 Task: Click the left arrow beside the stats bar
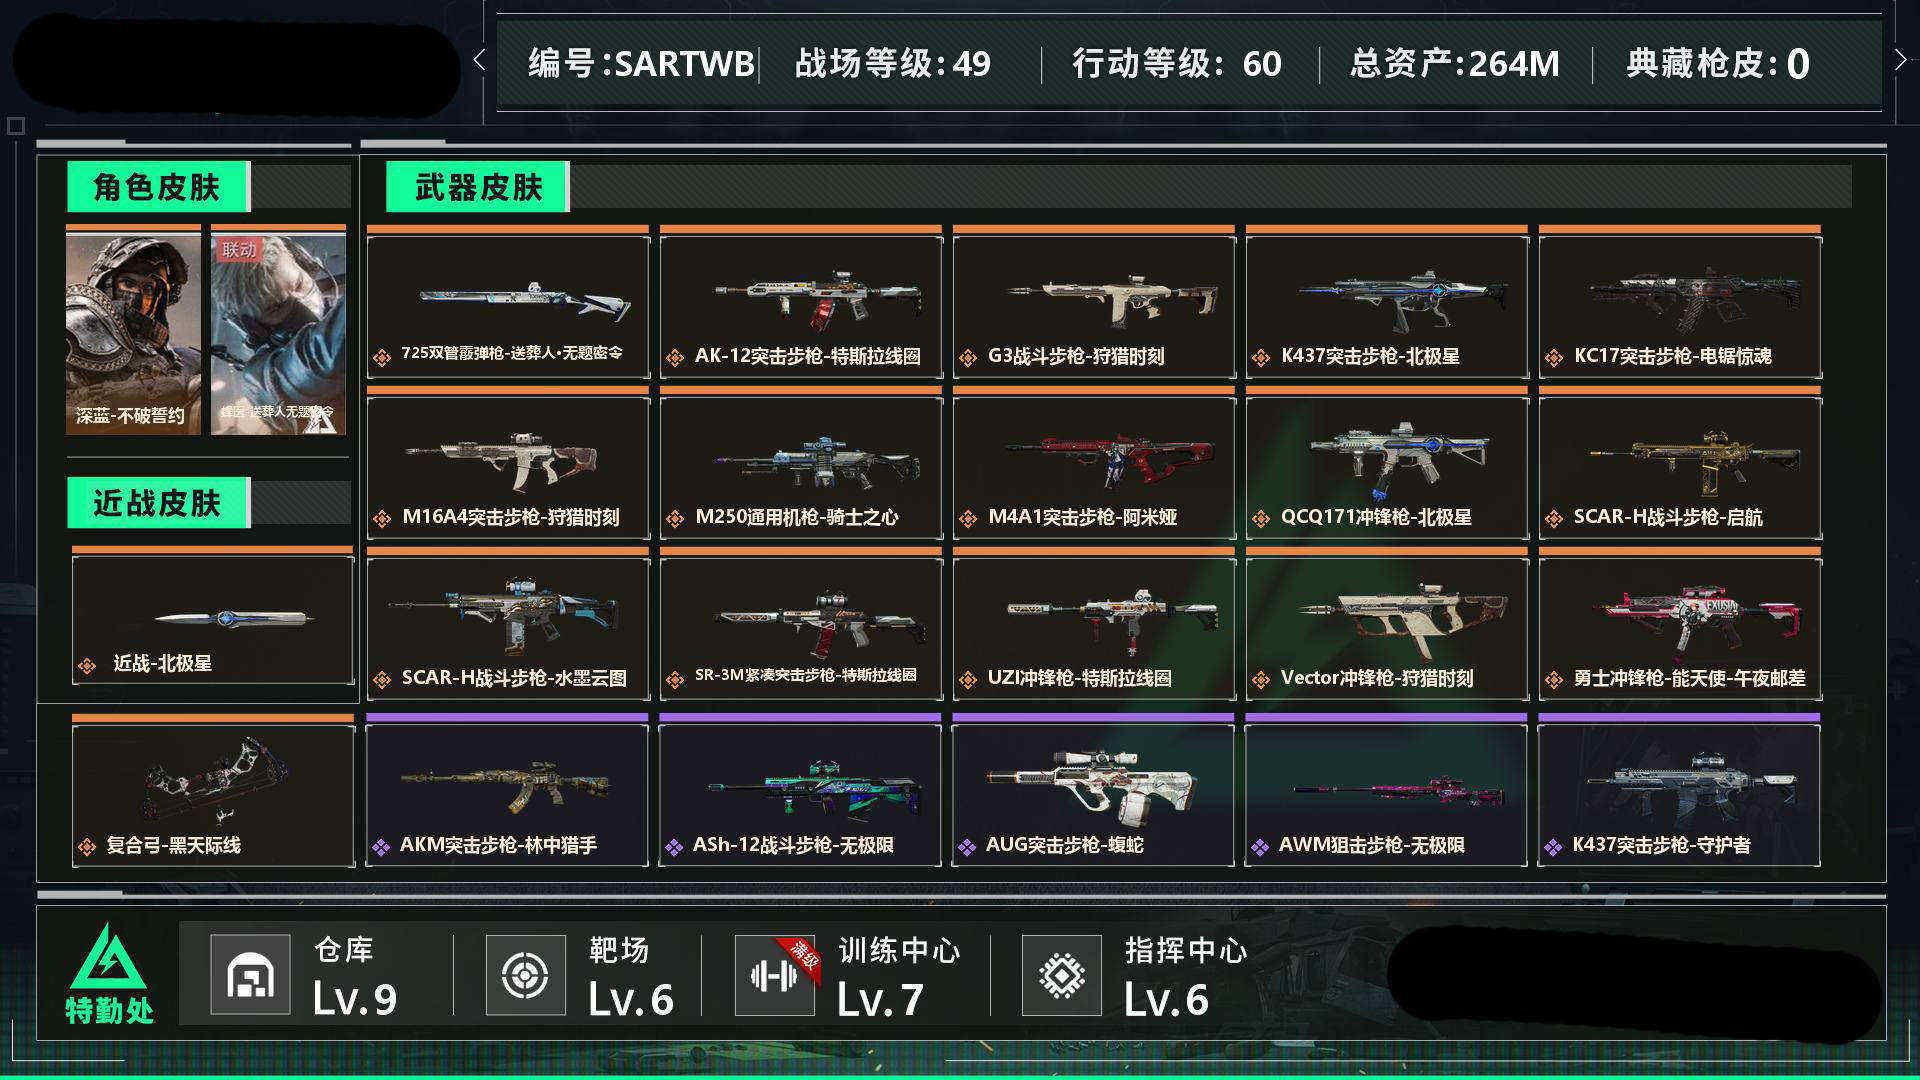coord(479,61)
